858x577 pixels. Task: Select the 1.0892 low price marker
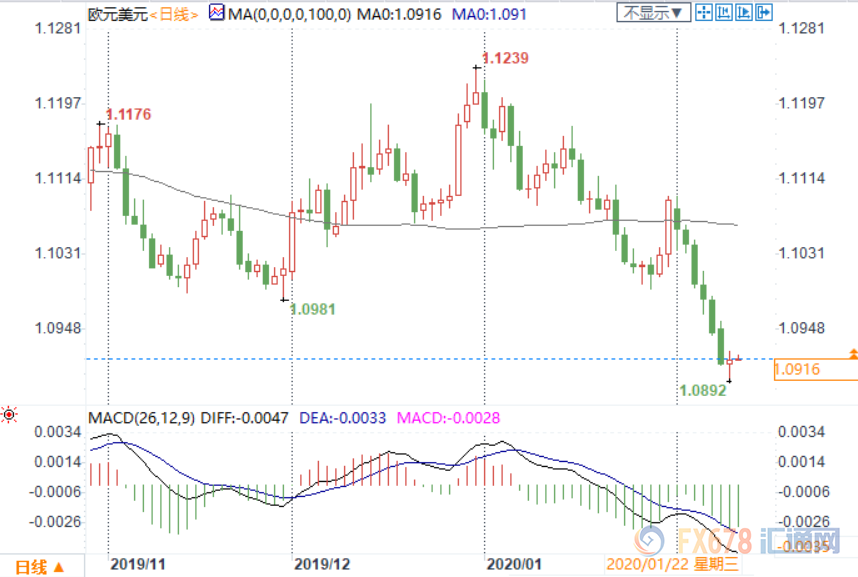(x=701, y=391)
